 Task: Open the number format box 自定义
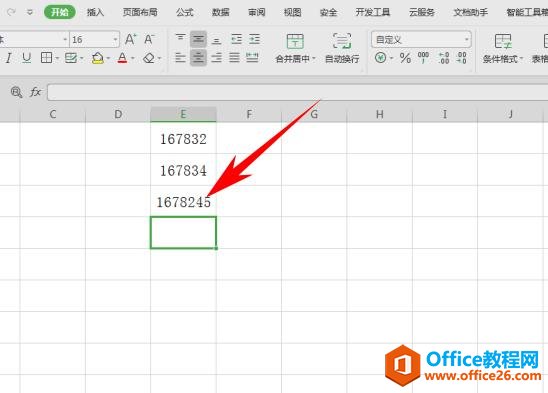[421, 39]
